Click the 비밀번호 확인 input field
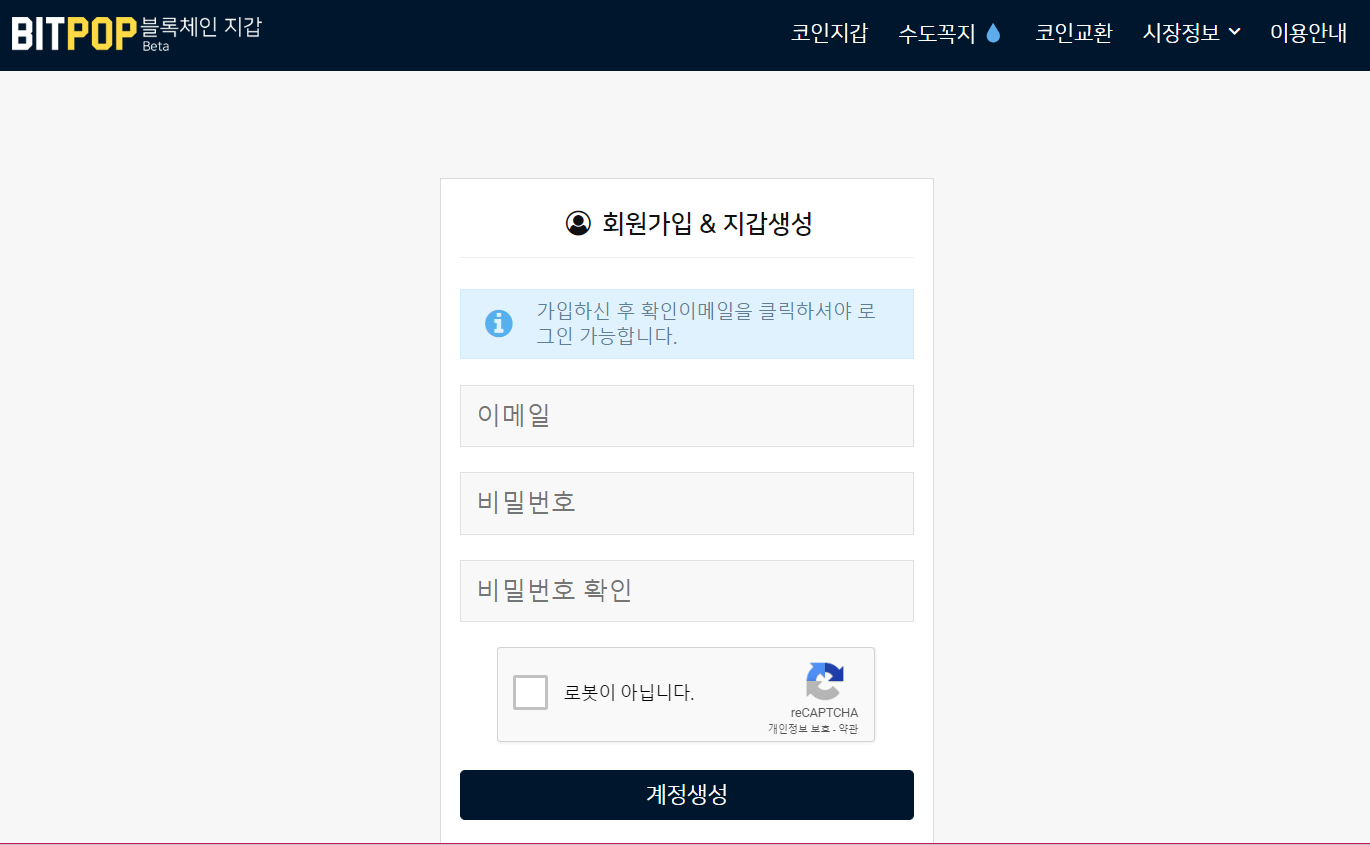Viewport: 1370px width, 845px height. coord(686,591)
